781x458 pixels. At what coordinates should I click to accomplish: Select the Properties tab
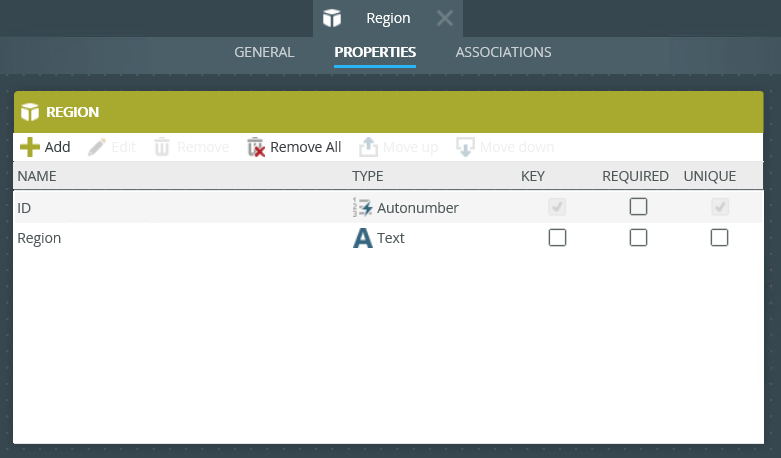(x=375, y=52)
